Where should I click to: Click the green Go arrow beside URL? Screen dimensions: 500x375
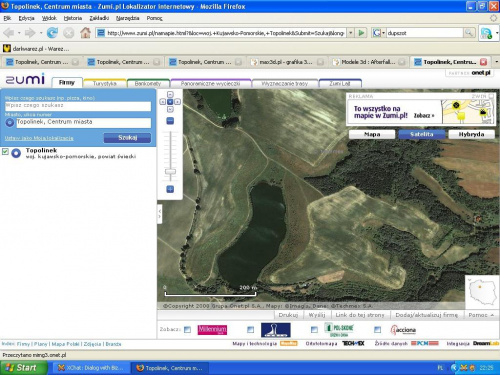(x=361, y=33)
